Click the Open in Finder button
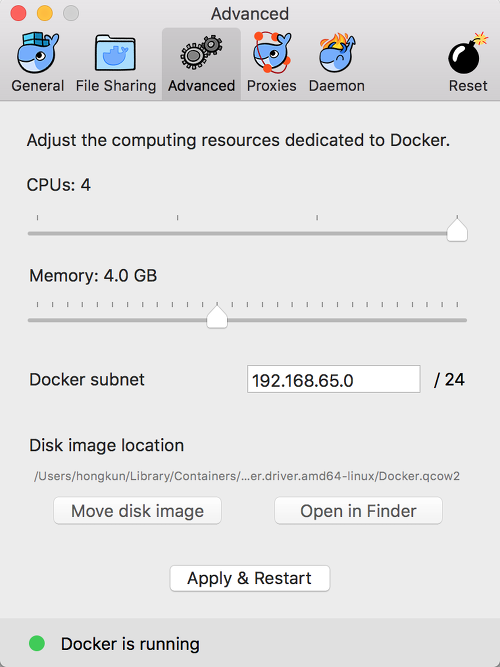Viewport: 500px width, 667px height. coord(358,510)
